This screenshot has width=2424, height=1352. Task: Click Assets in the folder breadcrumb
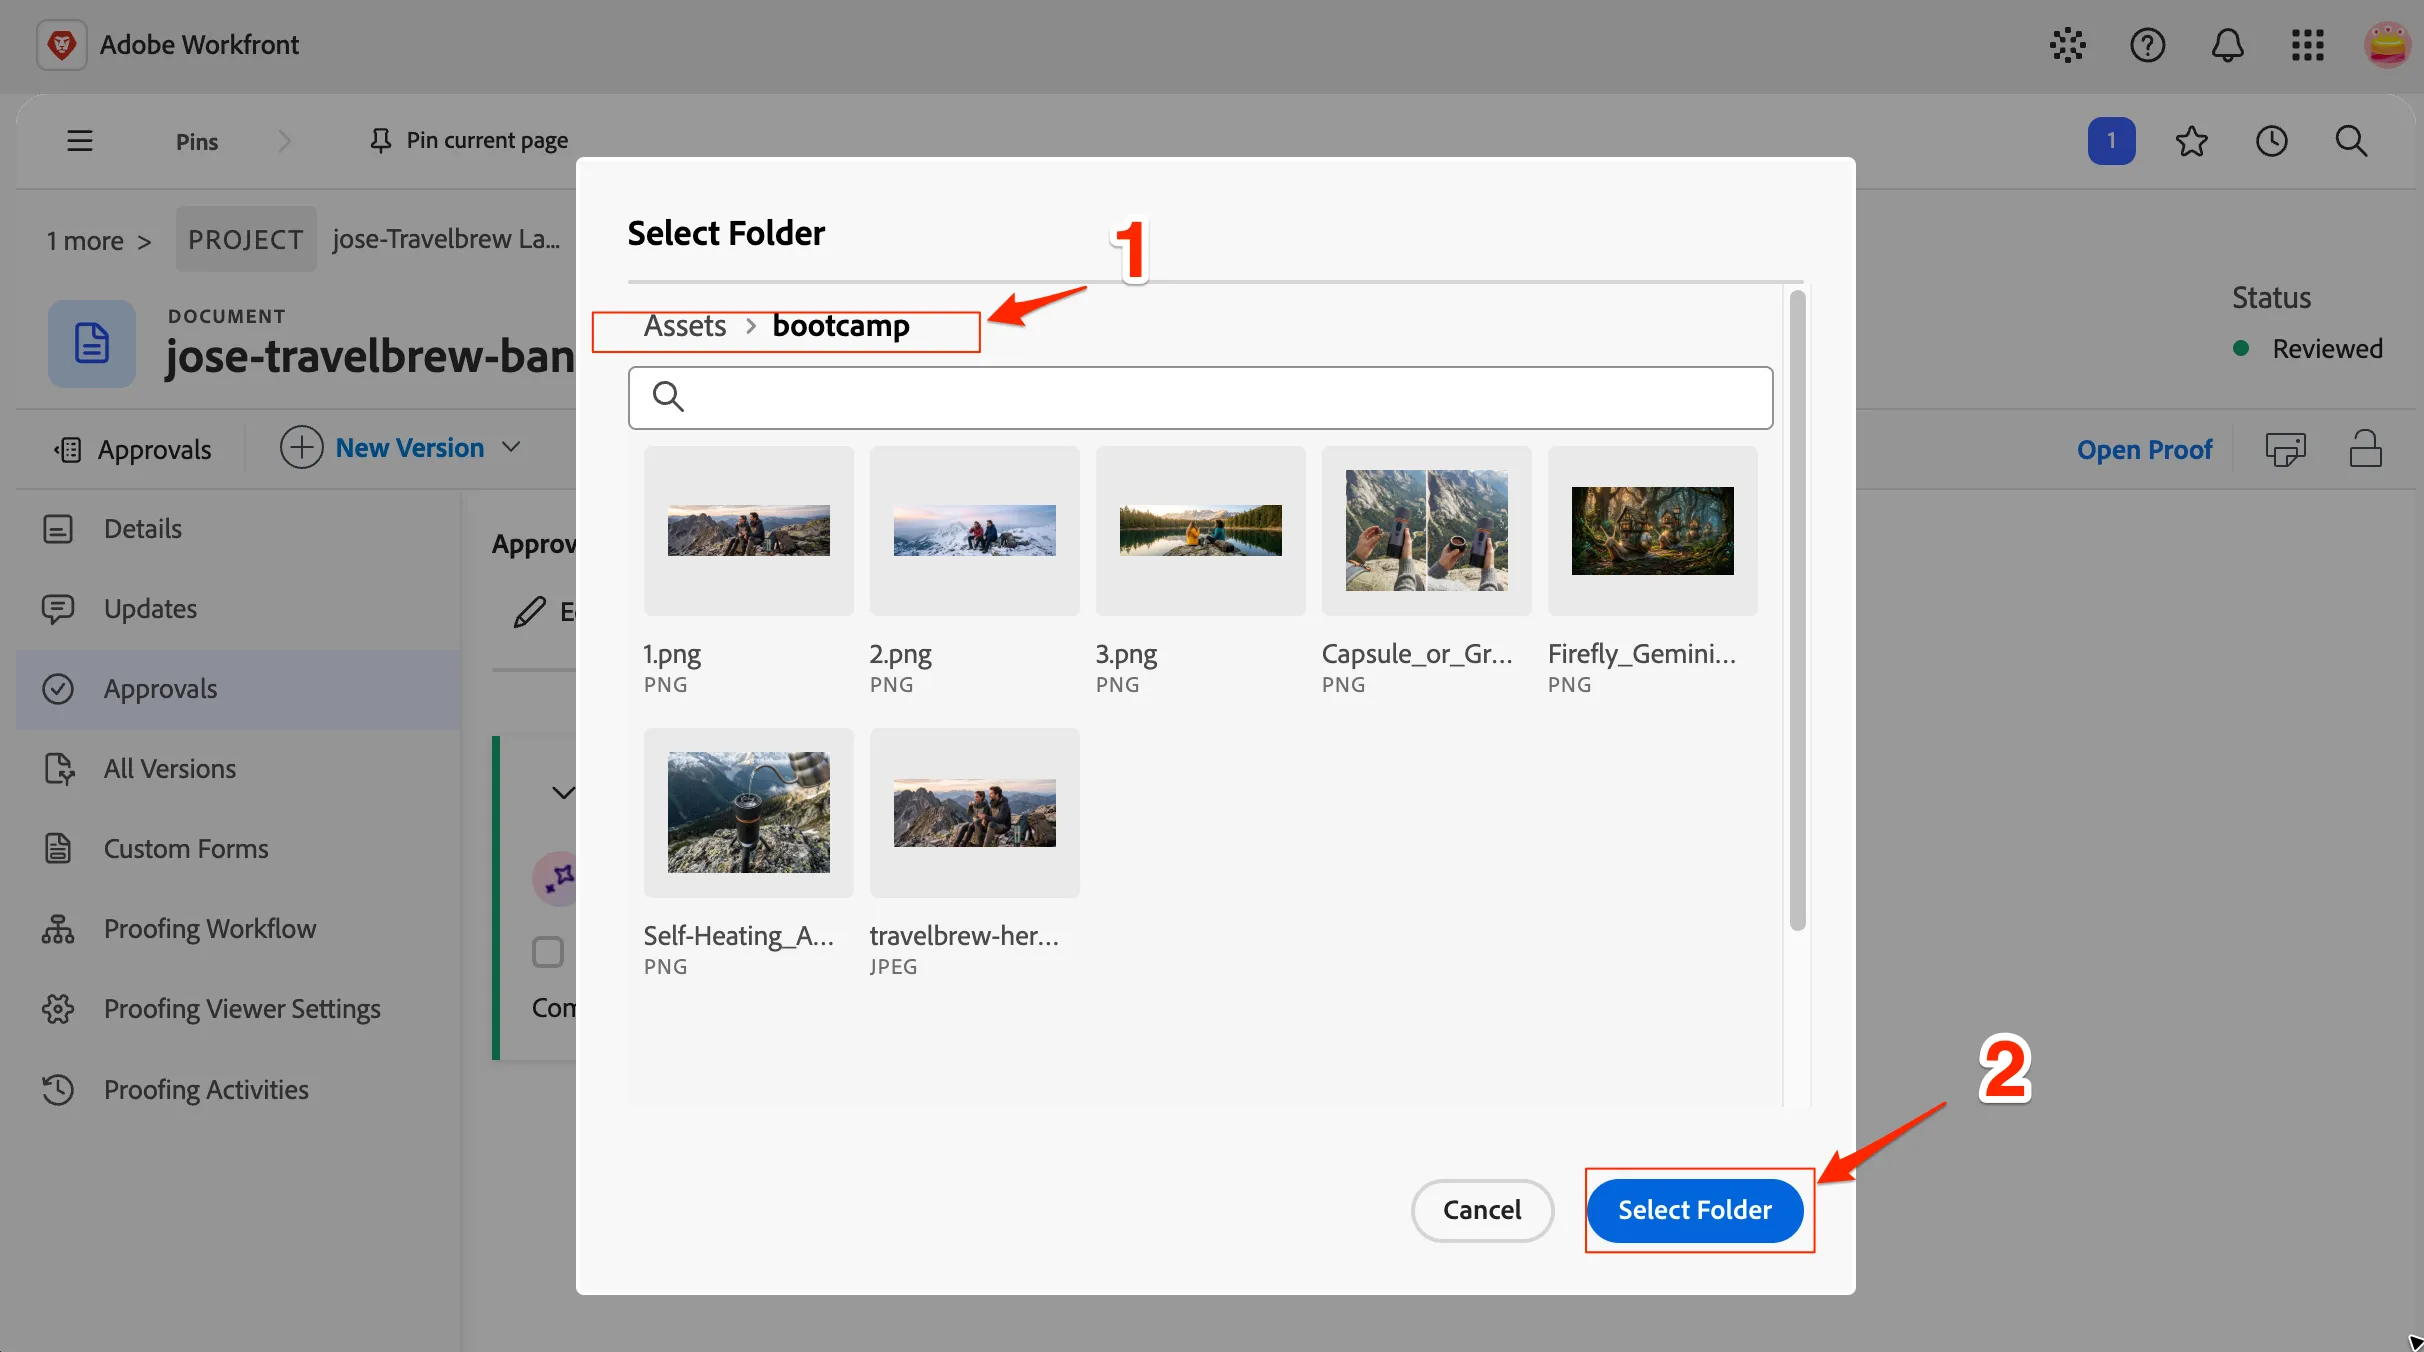click(685, 326)
